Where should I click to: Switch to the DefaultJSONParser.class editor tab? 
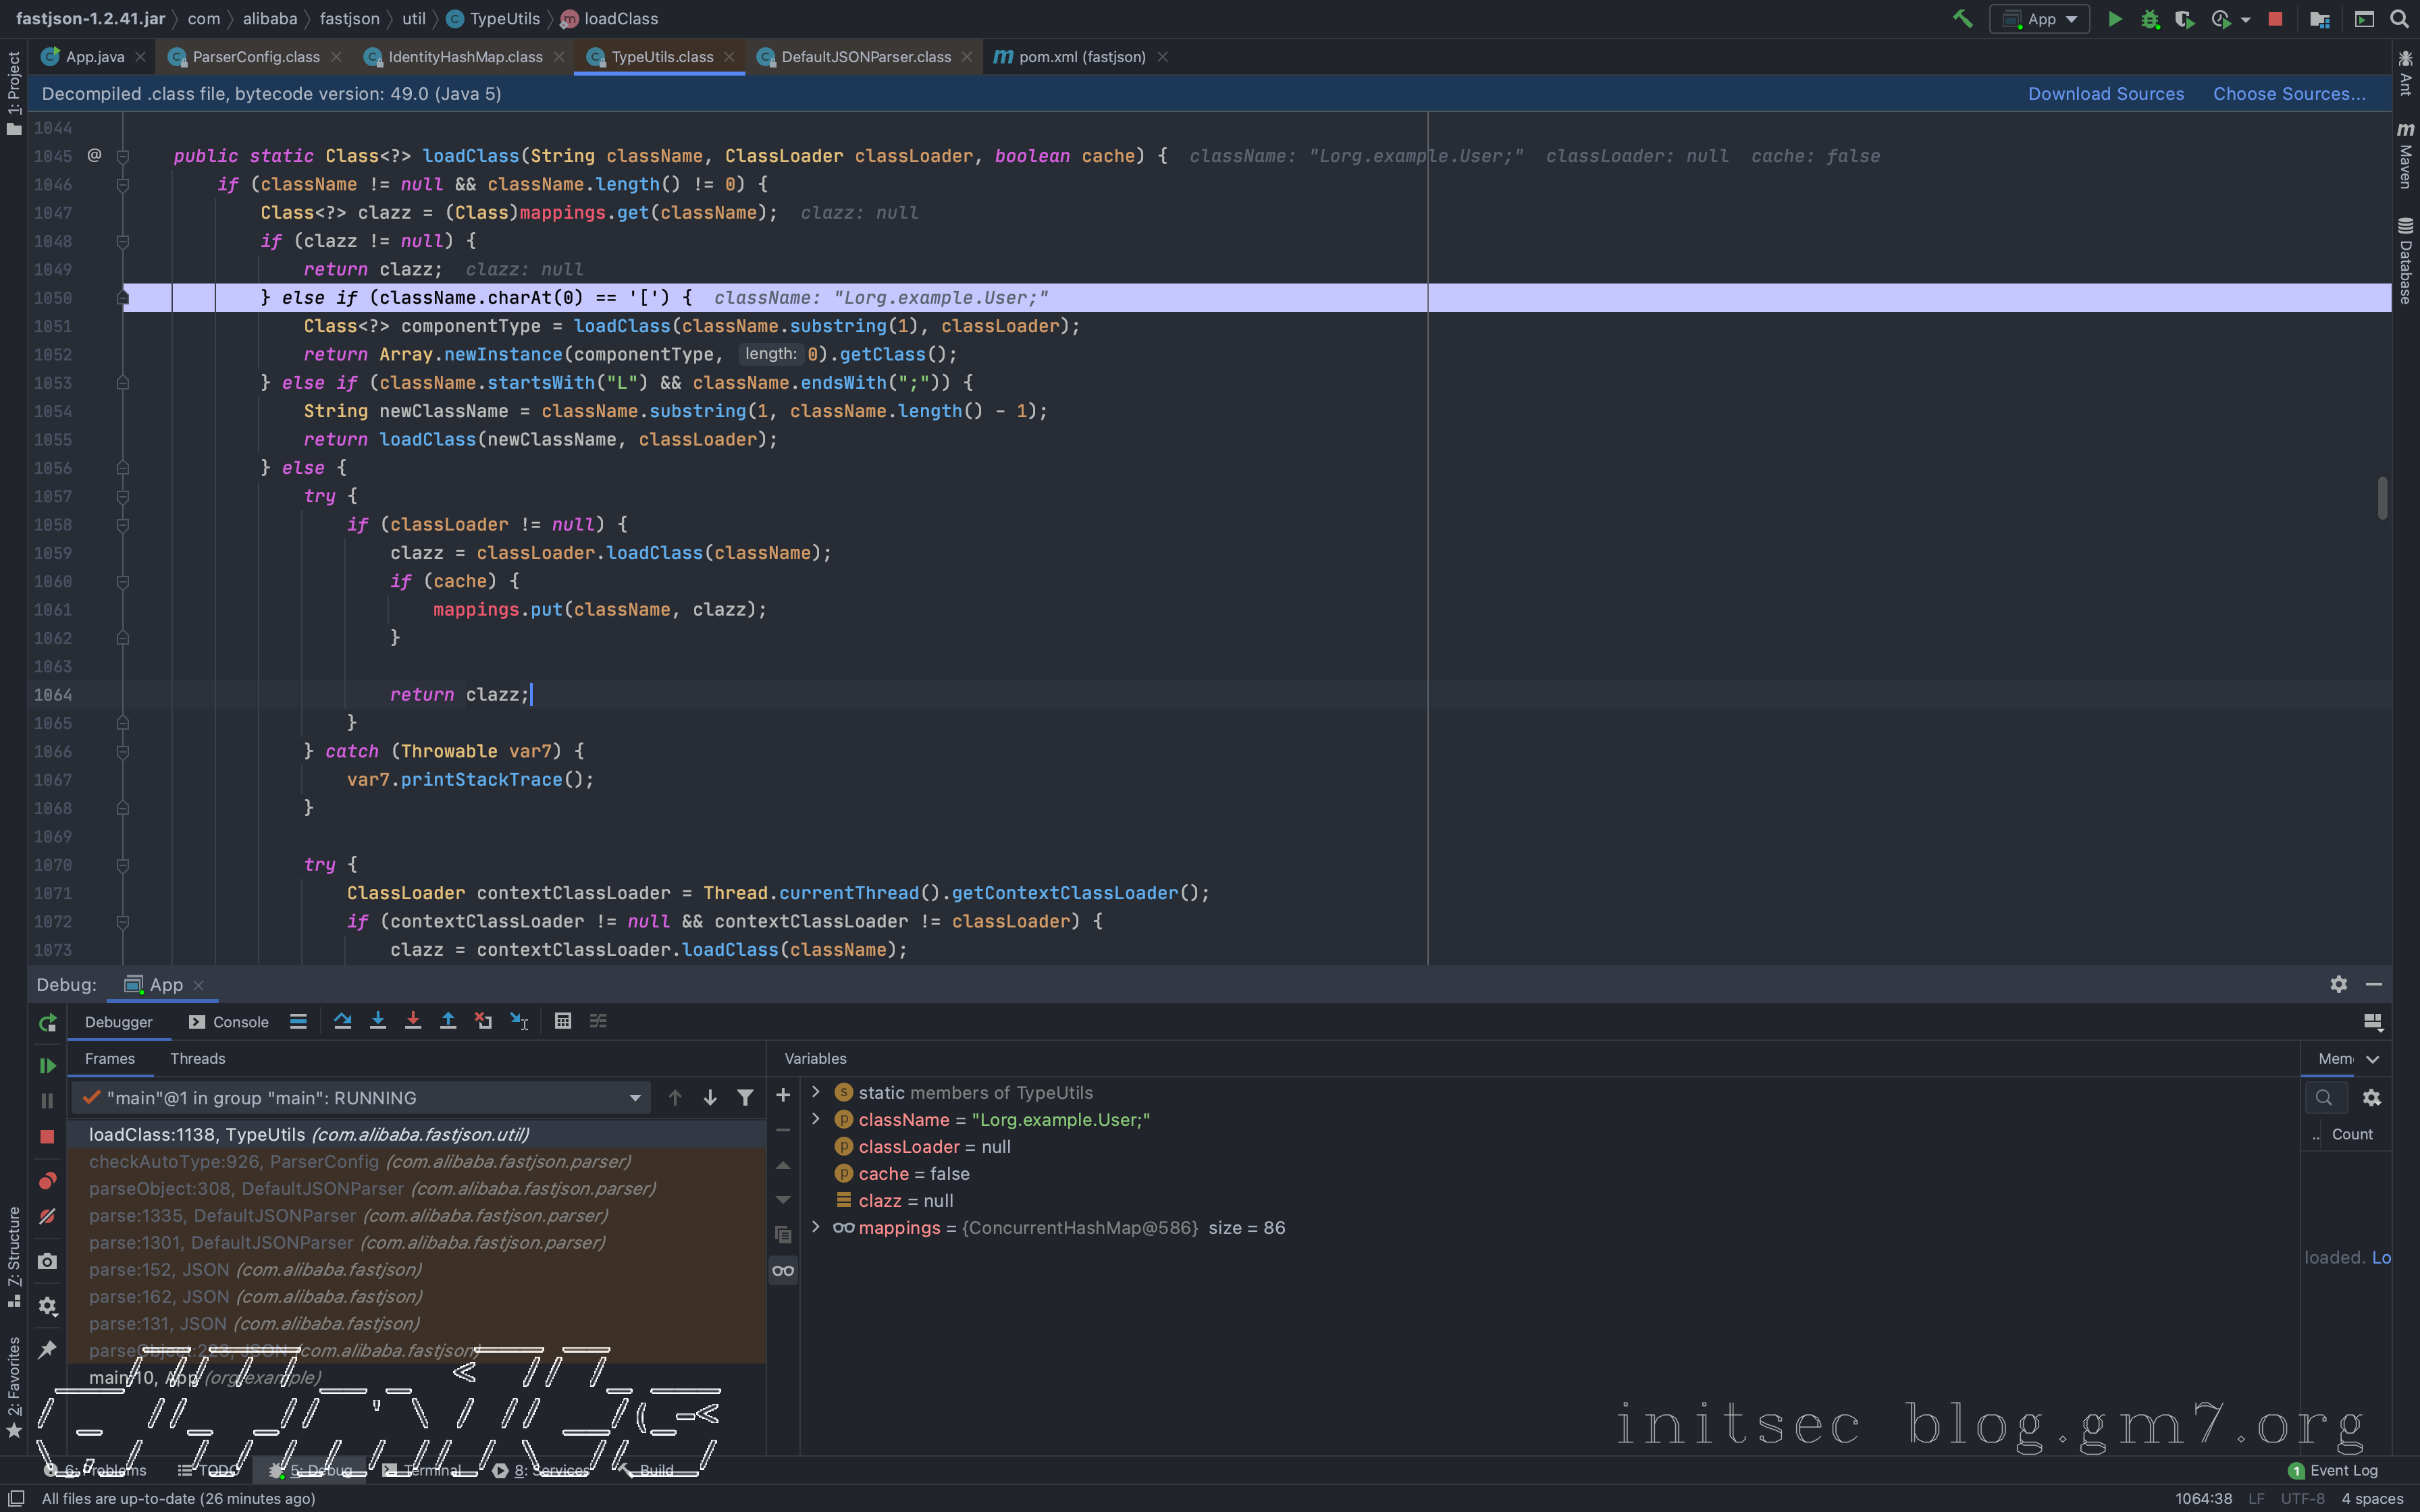865,57
